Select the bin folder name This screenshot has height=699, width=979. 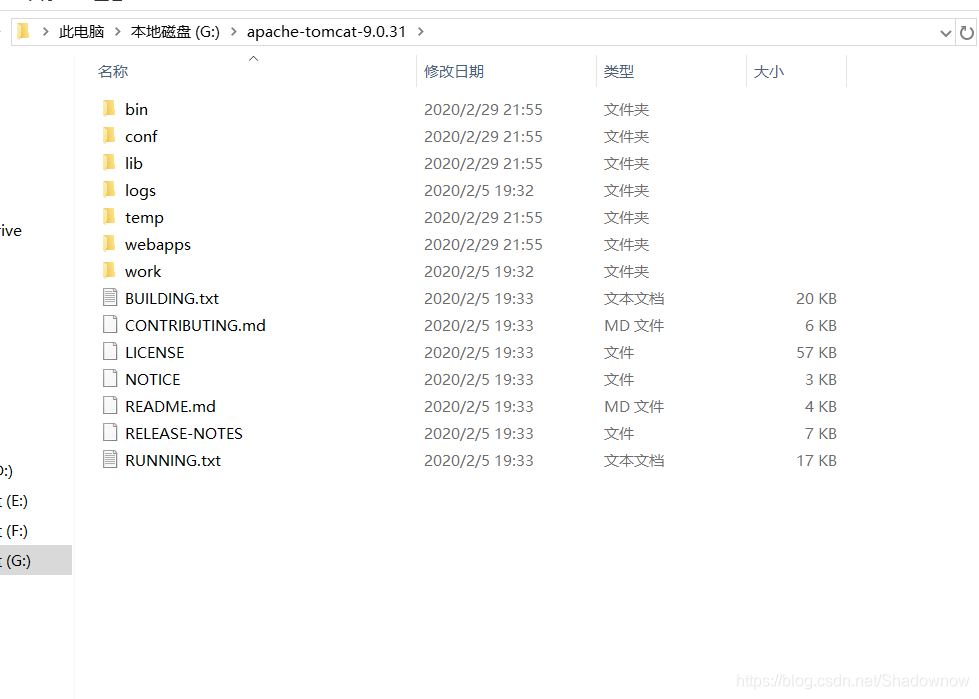[136, 109]
